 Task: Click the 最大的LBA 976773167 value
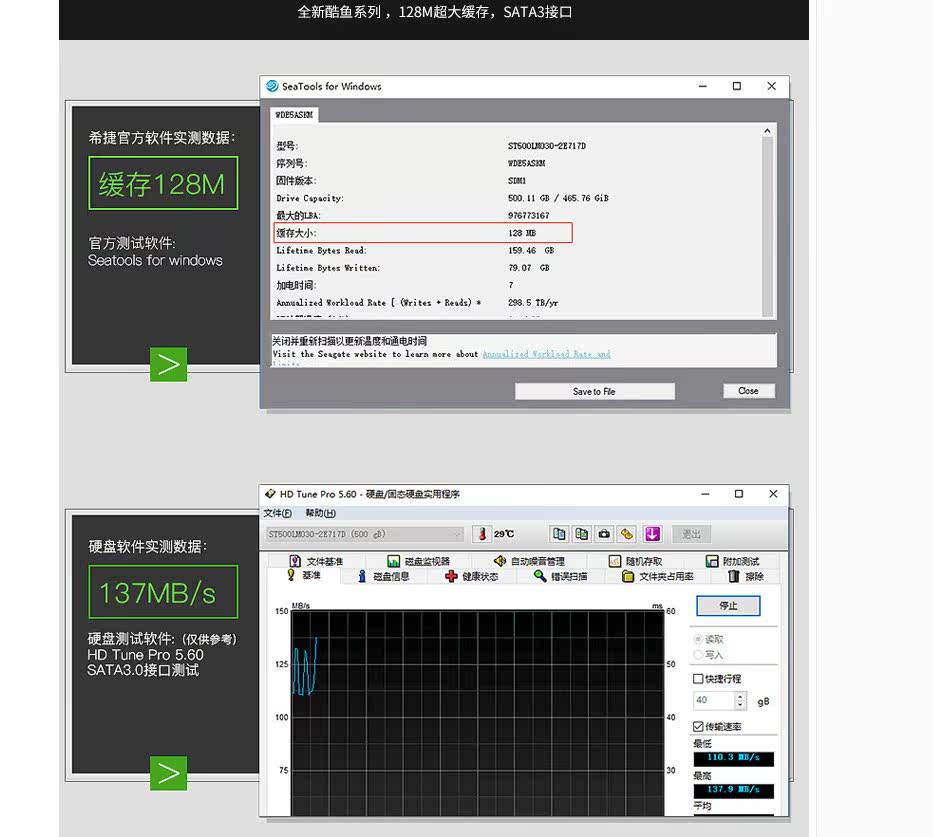click(x=528, y=215)
